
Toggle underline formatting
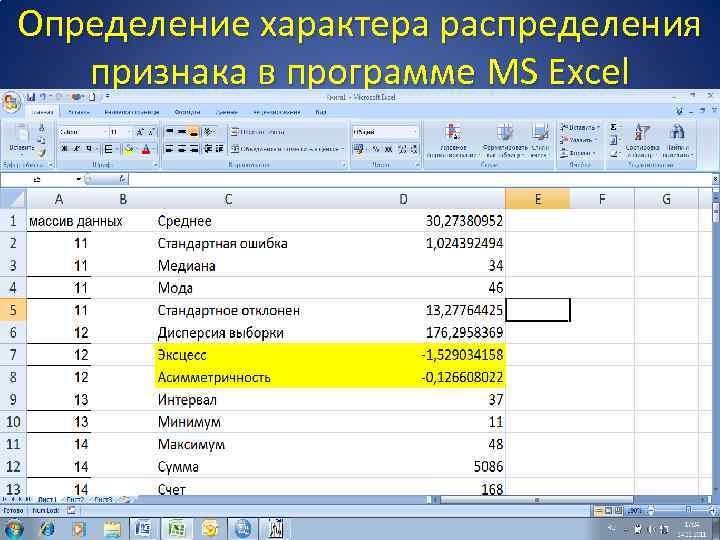coord(89,149)
